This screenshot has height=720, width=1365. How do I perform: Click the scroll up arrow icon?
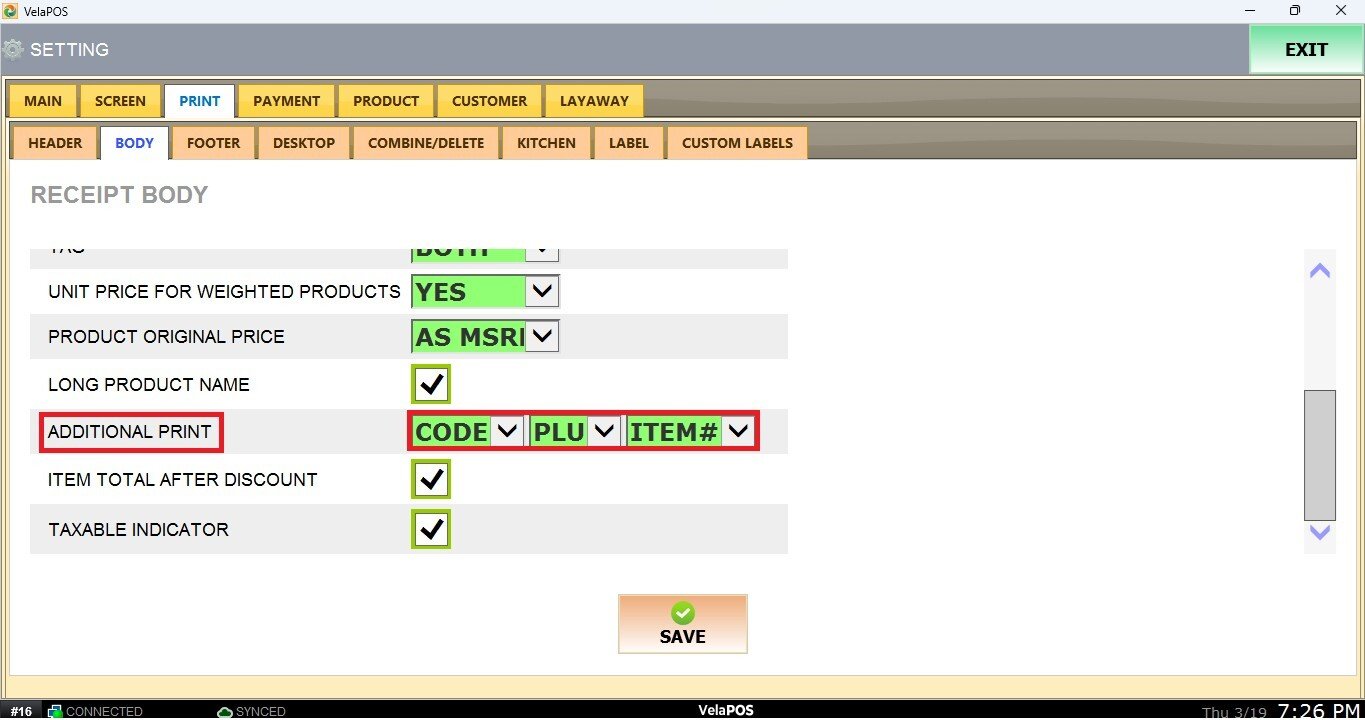tap(1320, 271)
